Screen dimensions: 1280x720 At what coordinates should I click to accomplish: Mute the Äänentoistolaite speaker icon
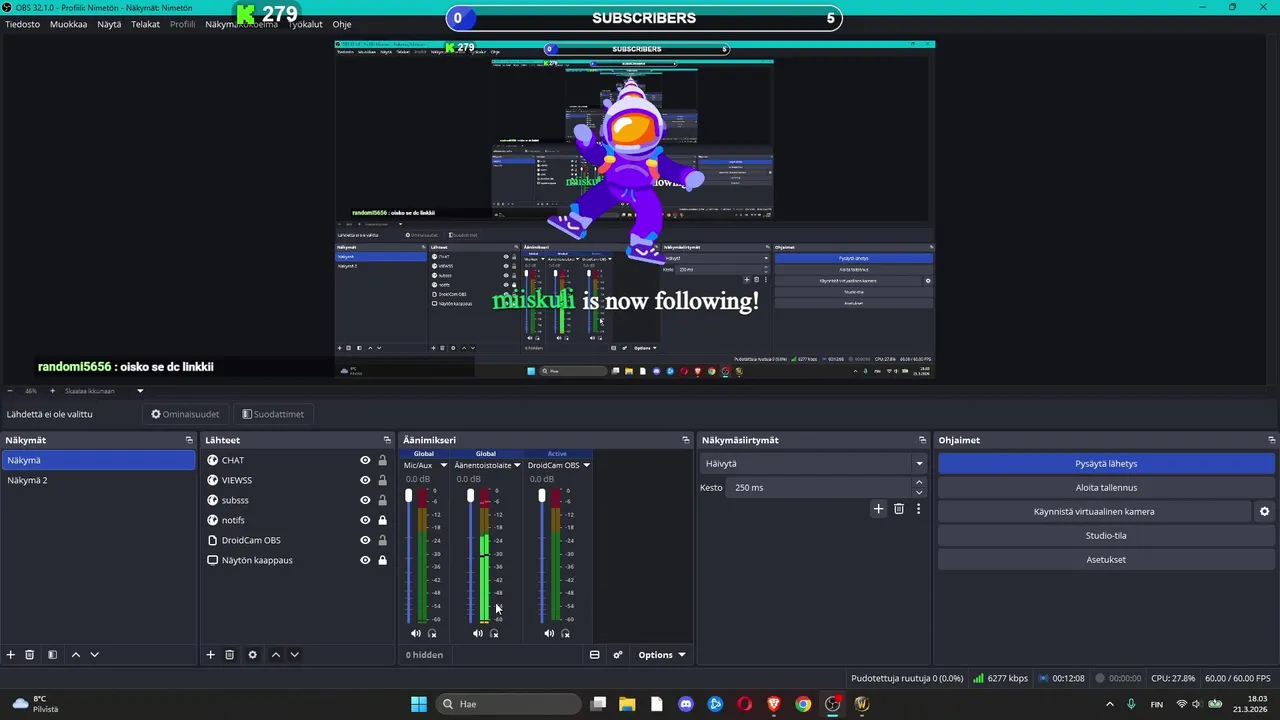478,633
